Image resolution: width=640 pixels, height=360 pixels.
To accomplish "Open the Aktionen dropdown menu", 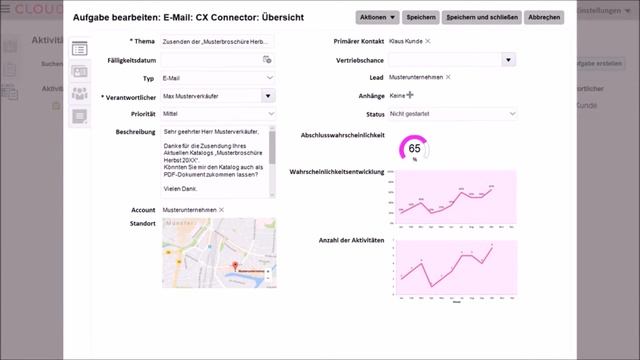I will tap(377, 17).
